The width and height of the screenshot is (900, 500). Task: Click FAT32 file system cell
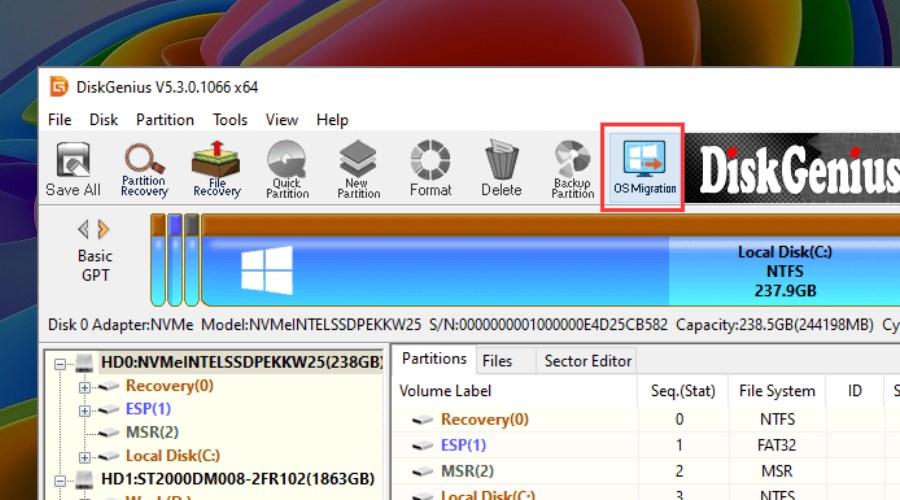tap(777, 445)
